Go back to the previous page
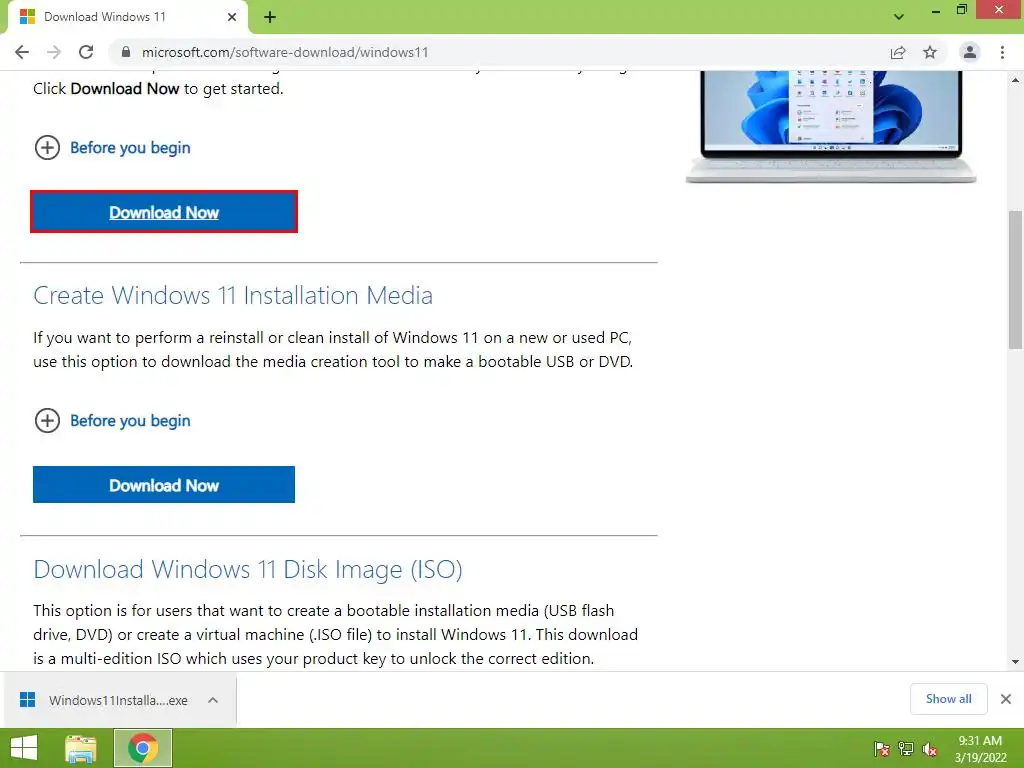 22,52
